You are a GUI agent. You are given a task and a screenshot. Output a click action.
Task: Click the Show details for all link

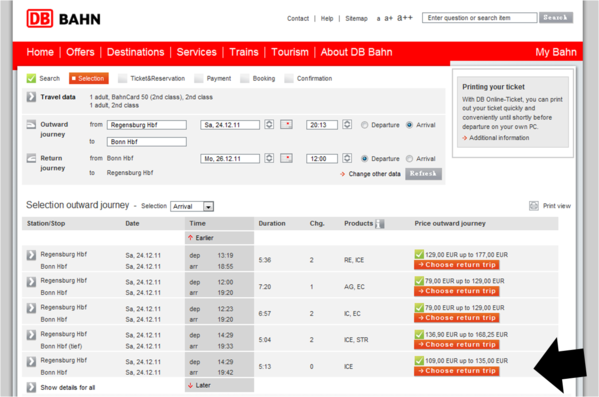(x=68, y=387)
